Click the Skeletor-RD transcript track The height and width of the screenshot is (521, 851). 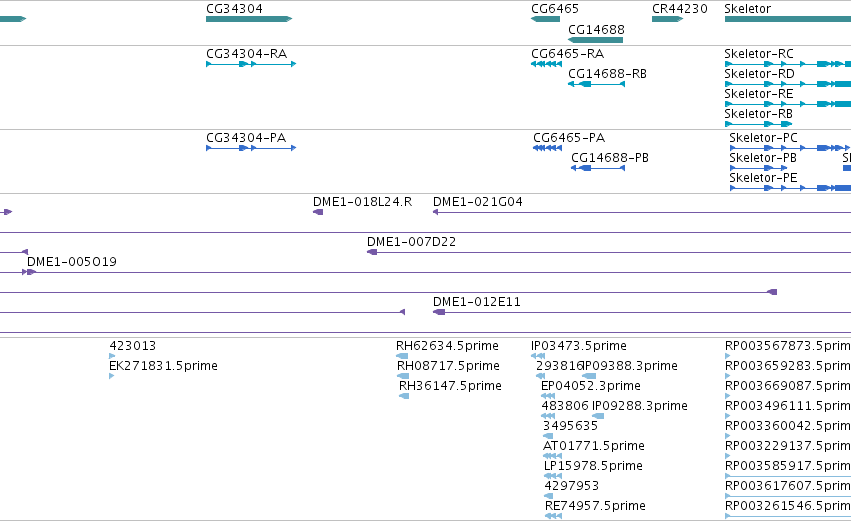click(x=788, y=84)
